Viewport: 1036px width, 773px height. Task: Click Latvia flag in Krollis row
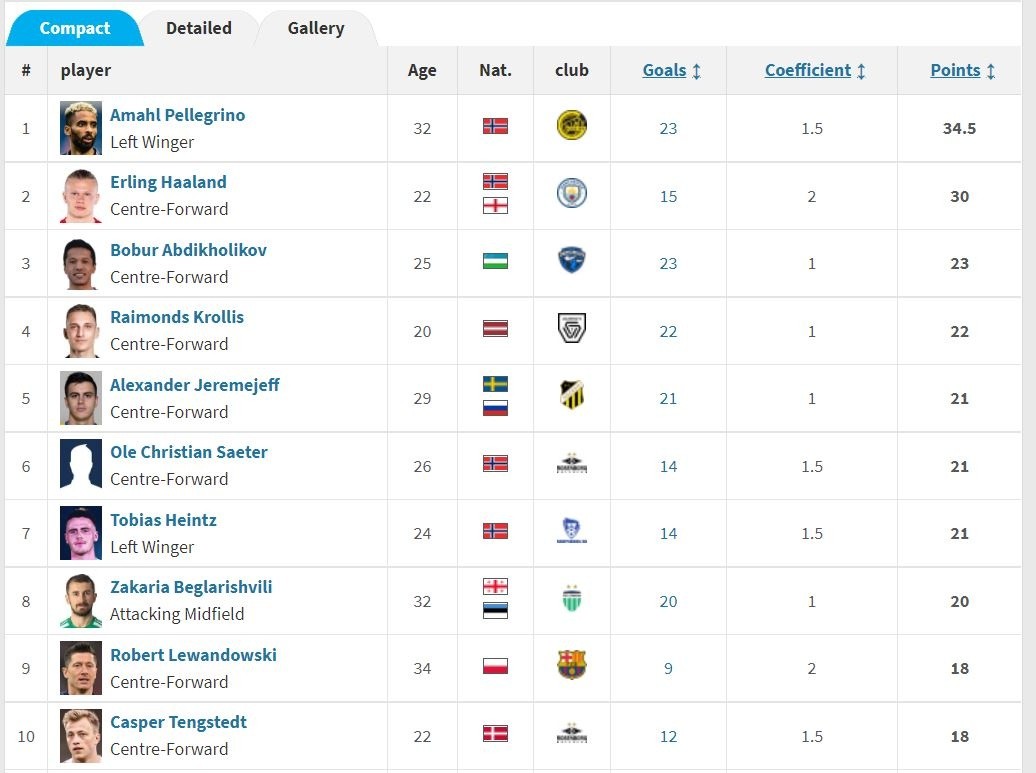coord(495,329)
